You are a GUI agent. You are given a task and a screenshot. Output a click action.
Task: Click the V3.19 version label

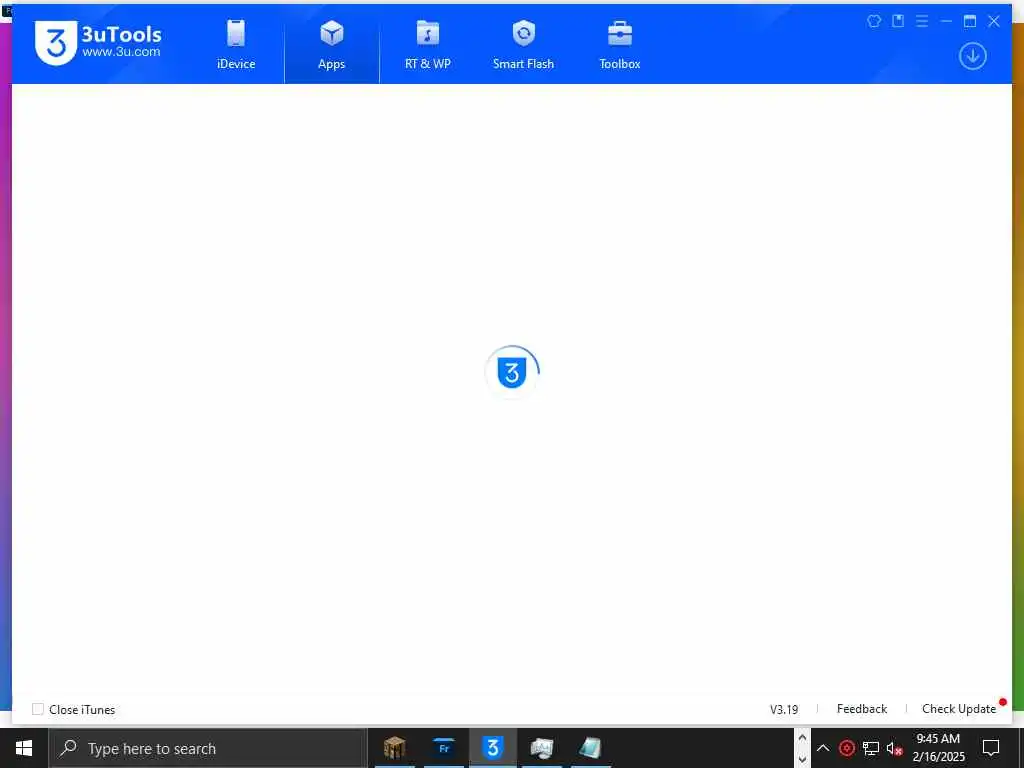[x=784, y=709]
